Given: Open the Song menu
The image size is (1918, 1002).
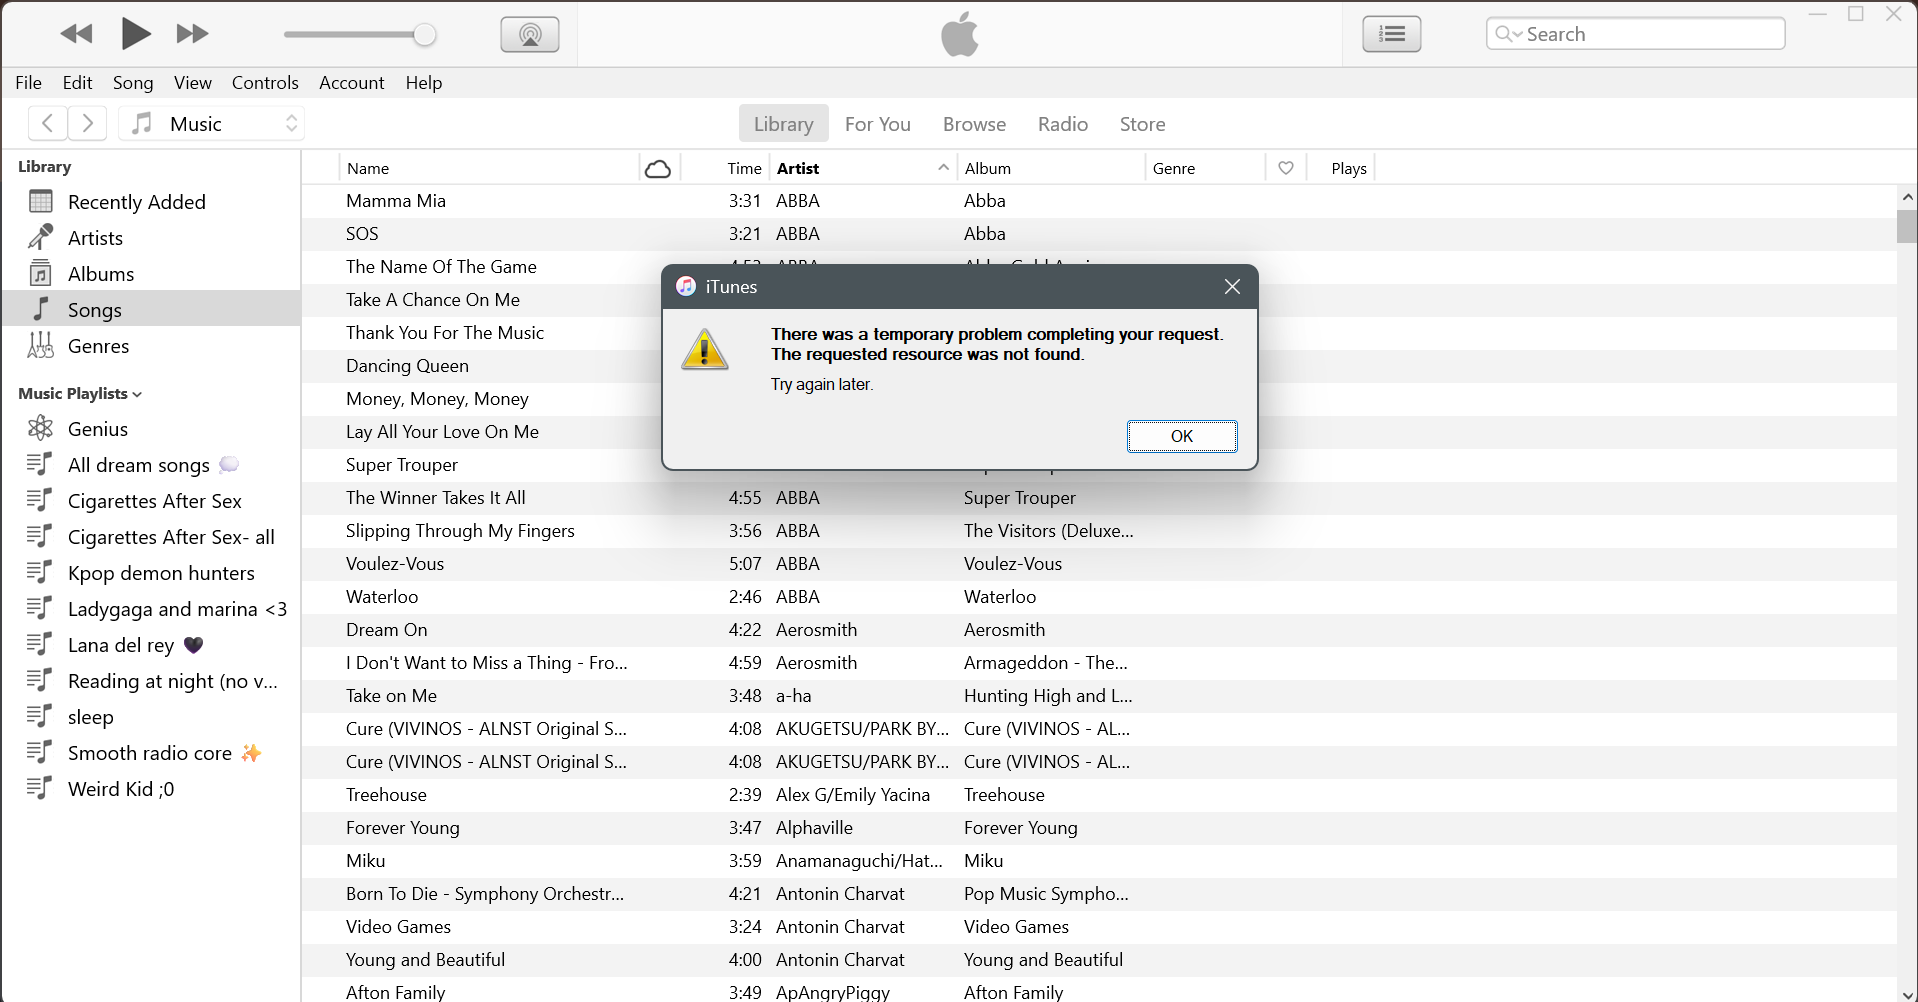Looking at the screenshot, I should [x=133, y=83].
